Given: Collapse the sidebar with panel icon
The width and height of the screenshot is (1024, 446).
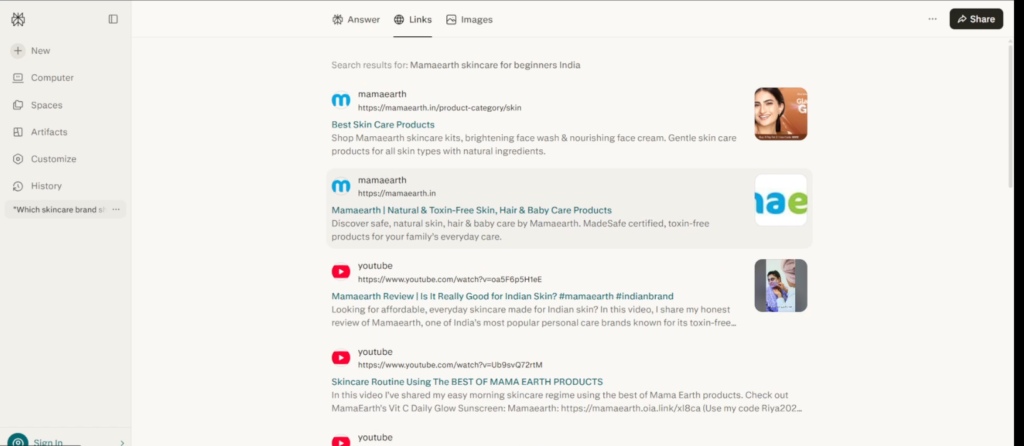Looking at the screenshot, I should point(113,20).
